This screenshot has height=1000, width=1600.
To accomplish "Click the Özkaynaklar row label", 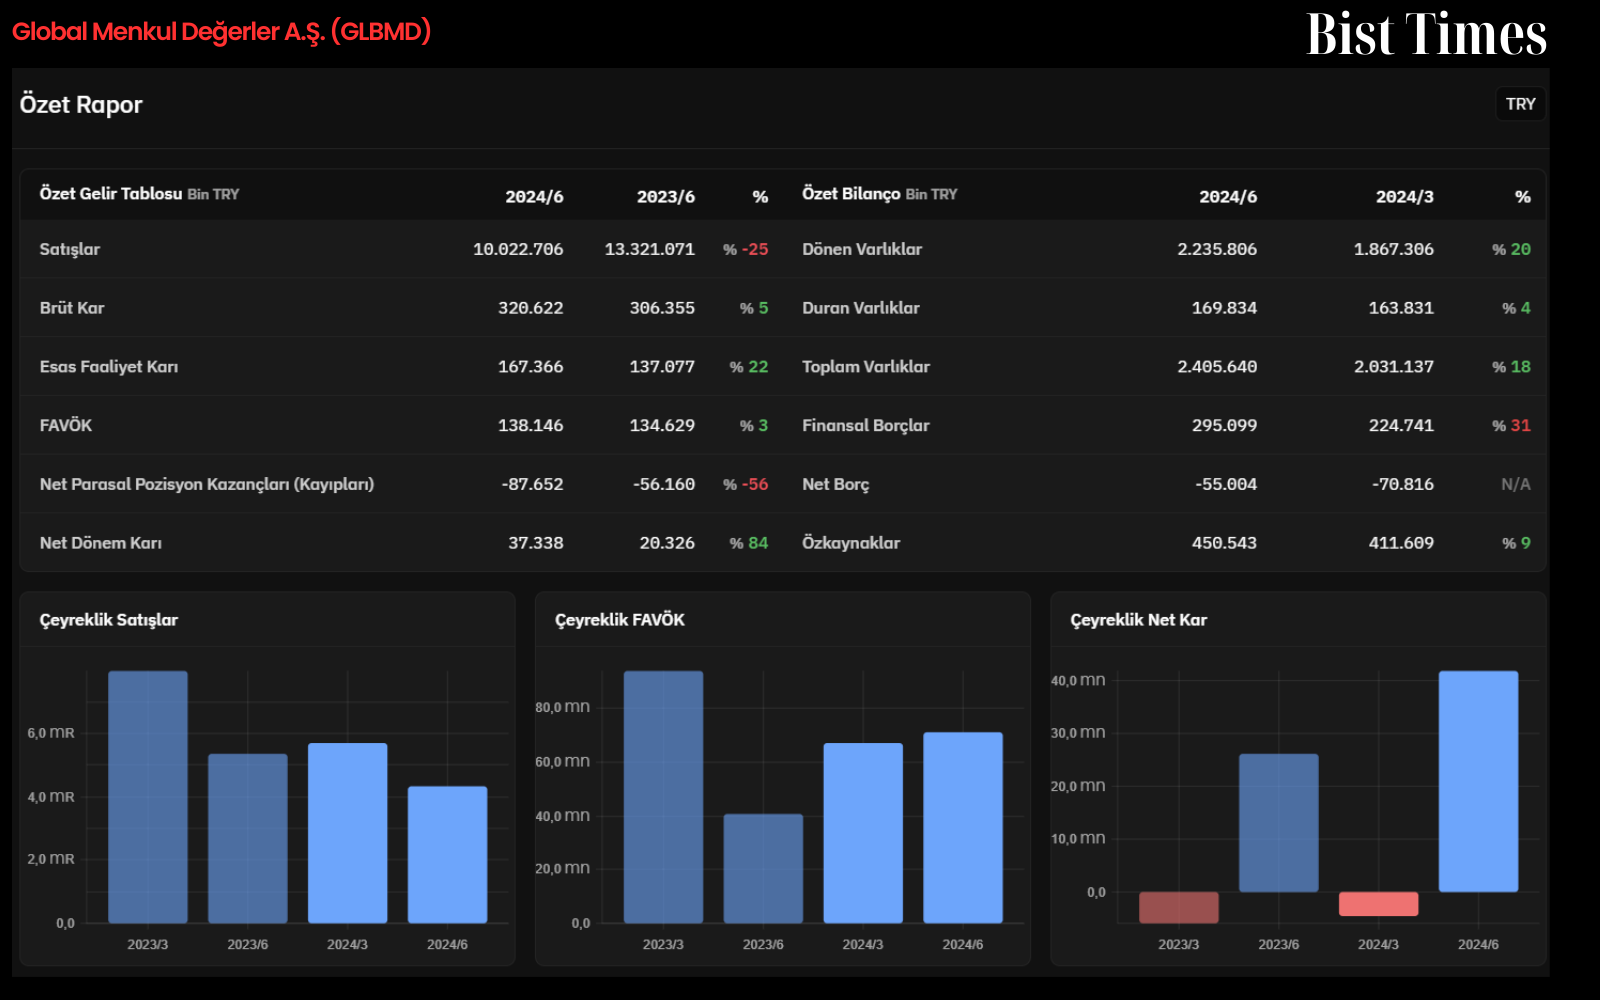I will coord(851,543).
